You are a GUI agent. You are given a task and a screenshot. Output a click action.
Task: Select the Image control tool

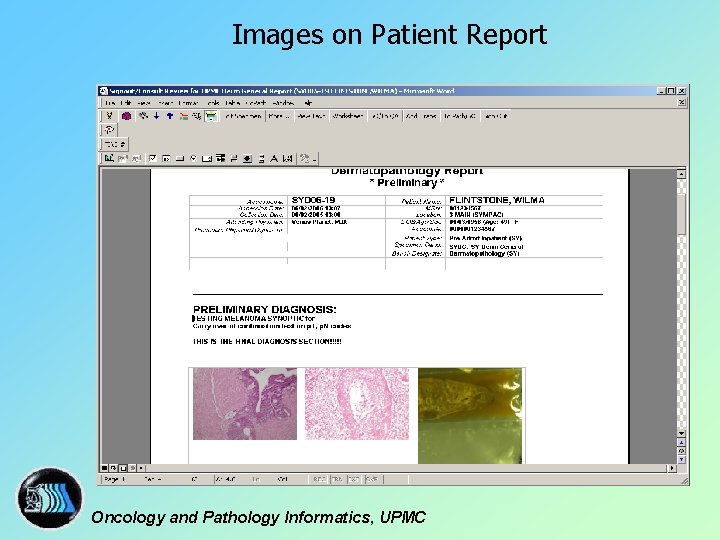pyautogui.click(x=287, y=158)
